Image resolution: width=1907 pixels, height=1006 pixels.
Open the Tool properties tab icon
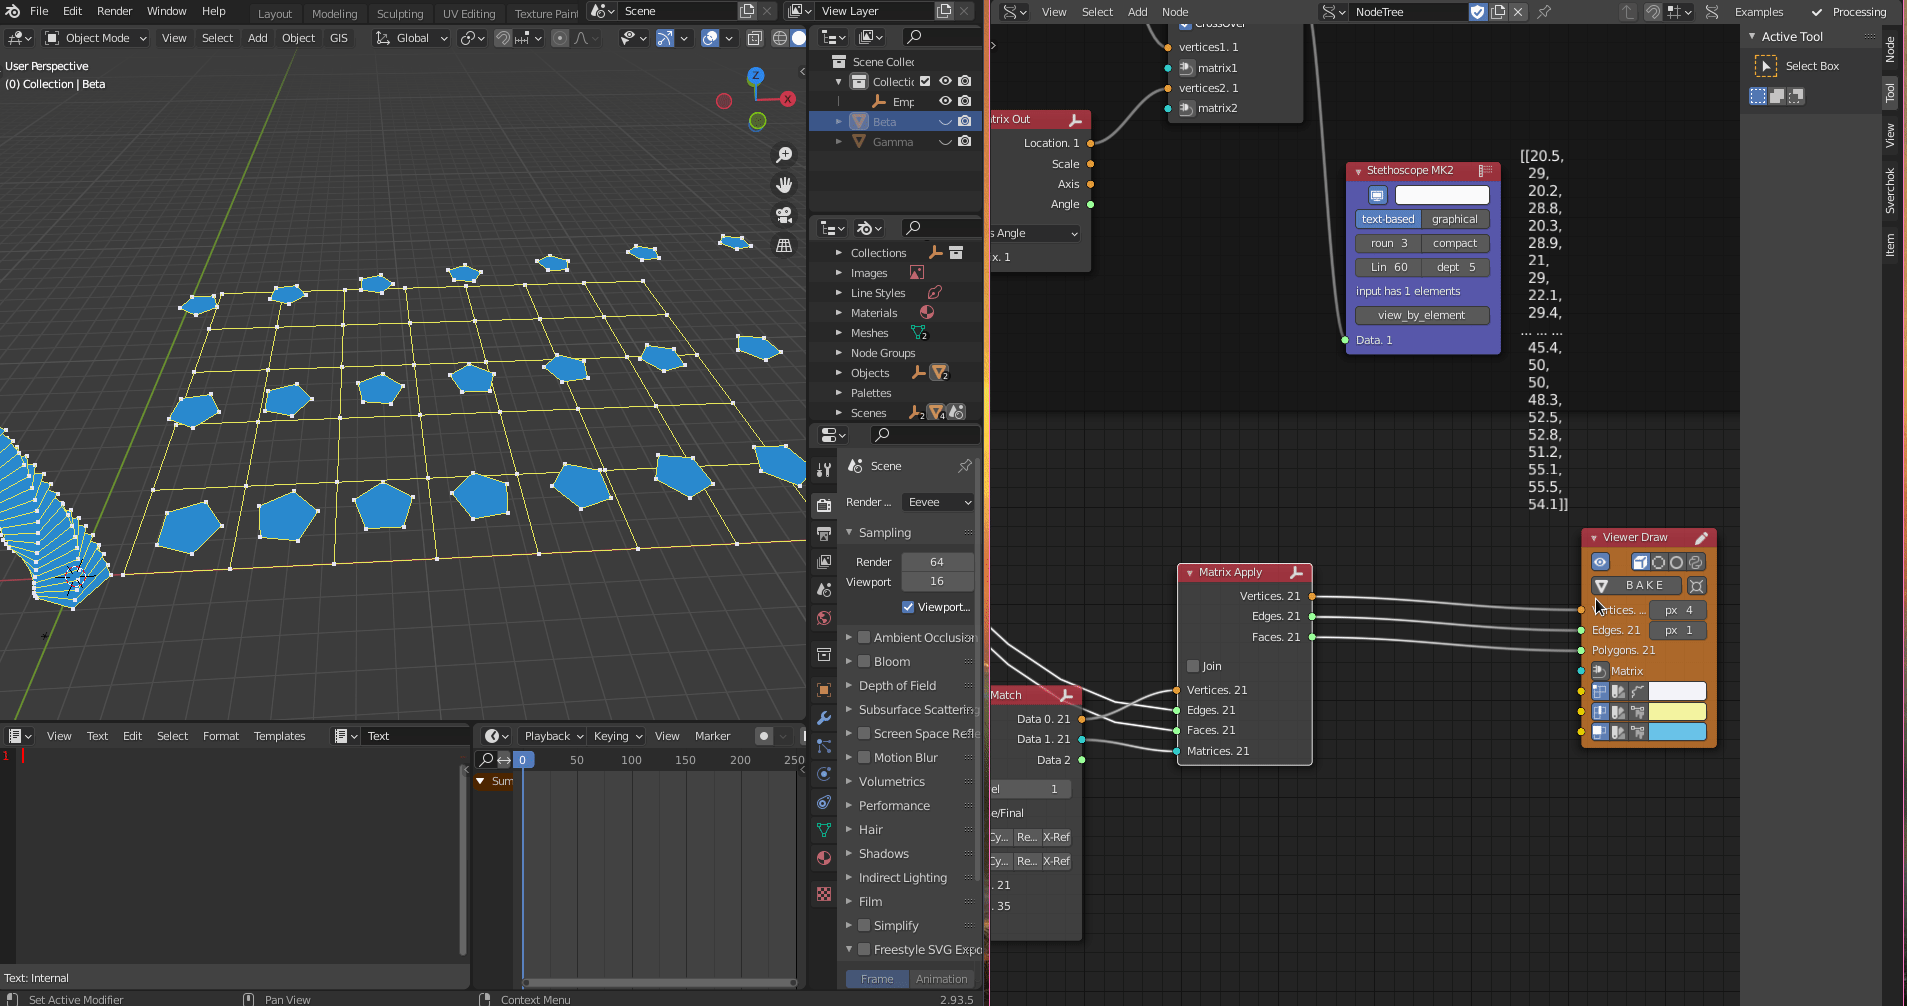tap(824, 469)
